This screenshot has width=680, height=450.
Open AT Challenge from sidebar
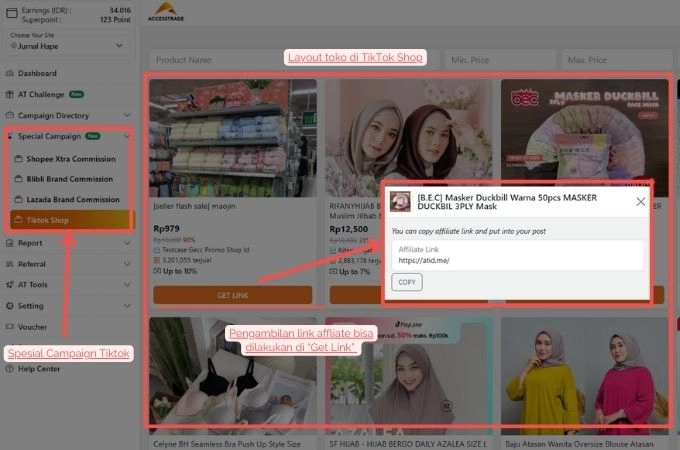[41, 95]
